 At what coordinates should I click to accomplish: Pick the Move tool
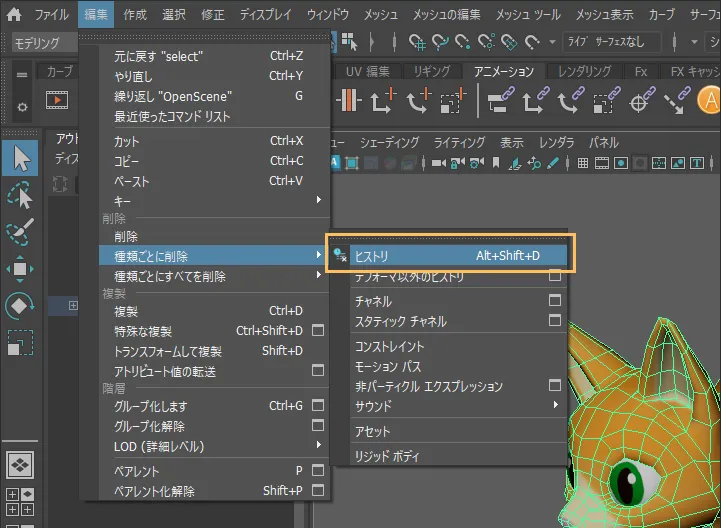[21, 268]
